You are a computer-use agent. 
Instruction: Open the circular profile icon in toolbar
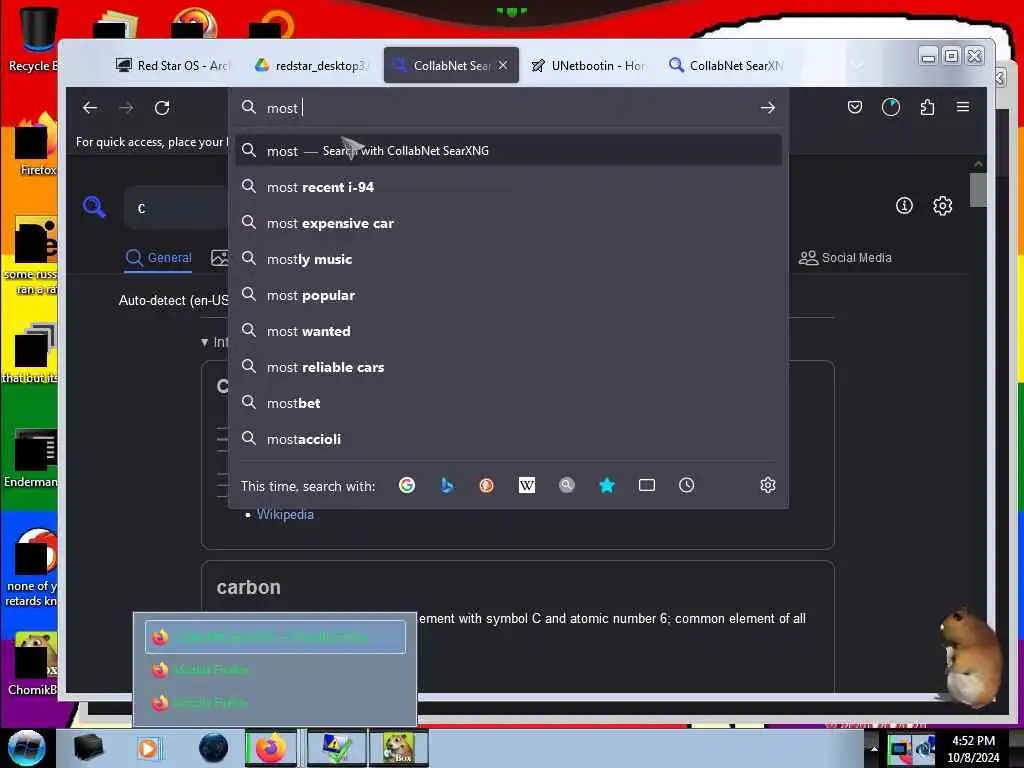[891, 107]
